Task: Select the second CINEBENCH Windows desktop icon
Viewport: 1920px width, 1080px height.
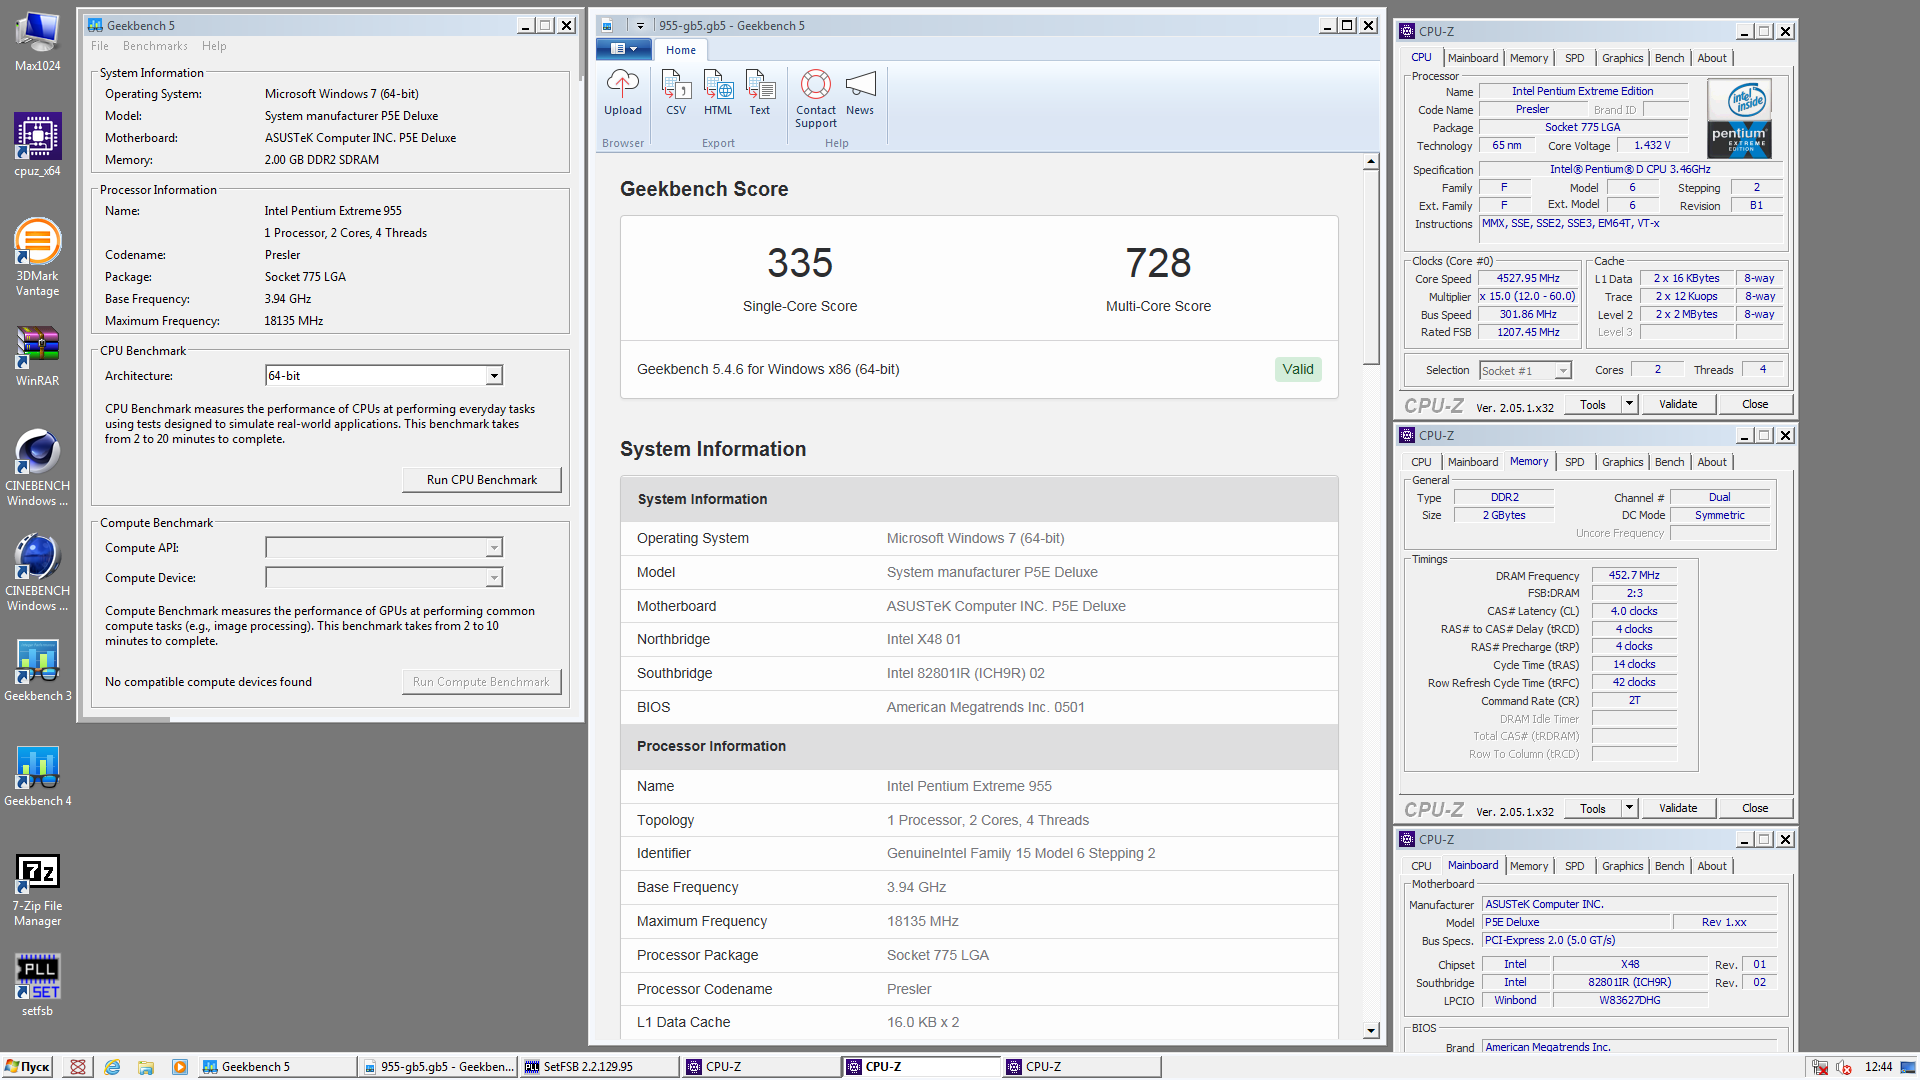Action: [37, 573]
